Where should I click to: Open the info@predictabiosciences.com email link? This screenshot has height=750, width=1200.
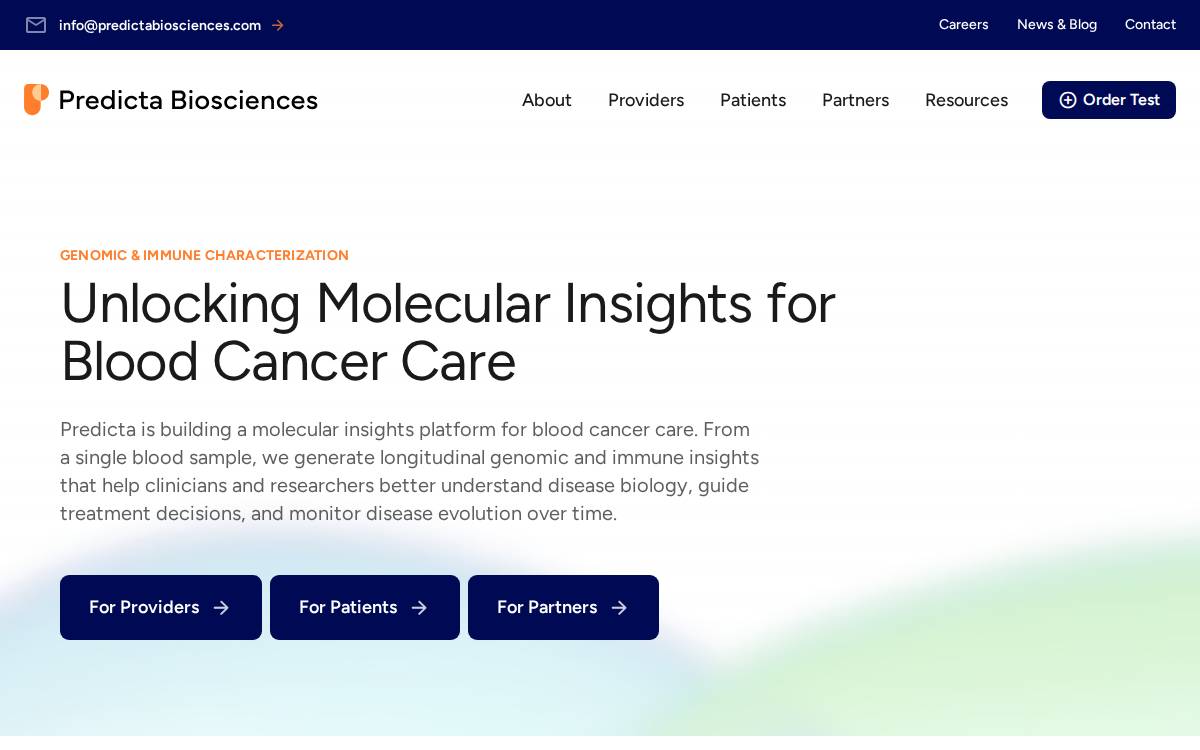coord(160,25)
